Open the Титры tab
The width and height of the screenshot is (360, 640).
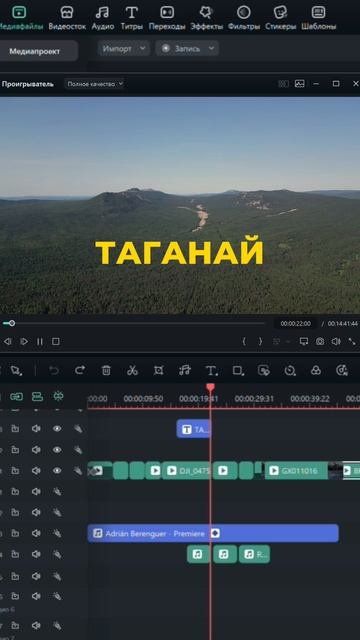[x=131, y=18]
